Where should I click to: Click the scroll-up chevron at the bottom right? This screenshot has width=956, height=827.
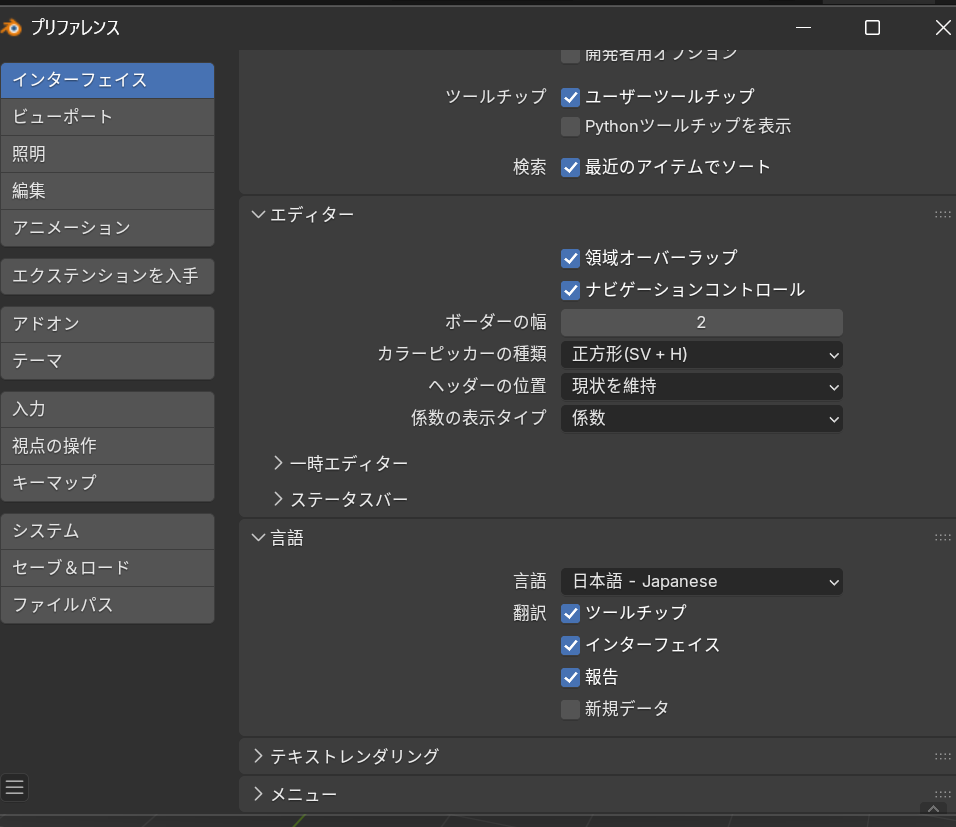click(x=933, y=809)
